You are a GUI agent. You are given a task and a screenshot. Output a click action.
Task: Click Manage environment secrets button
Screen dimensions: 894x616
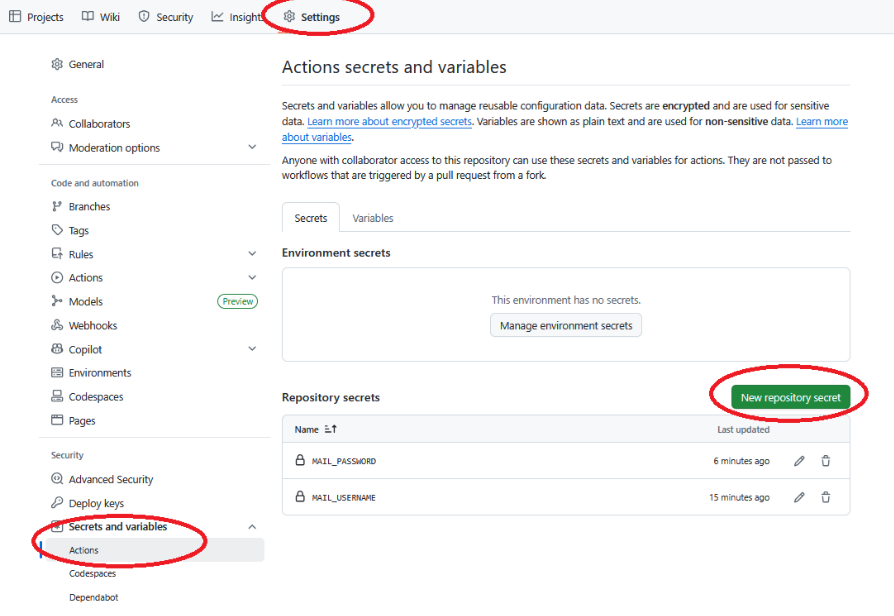(x=566, y=326)
